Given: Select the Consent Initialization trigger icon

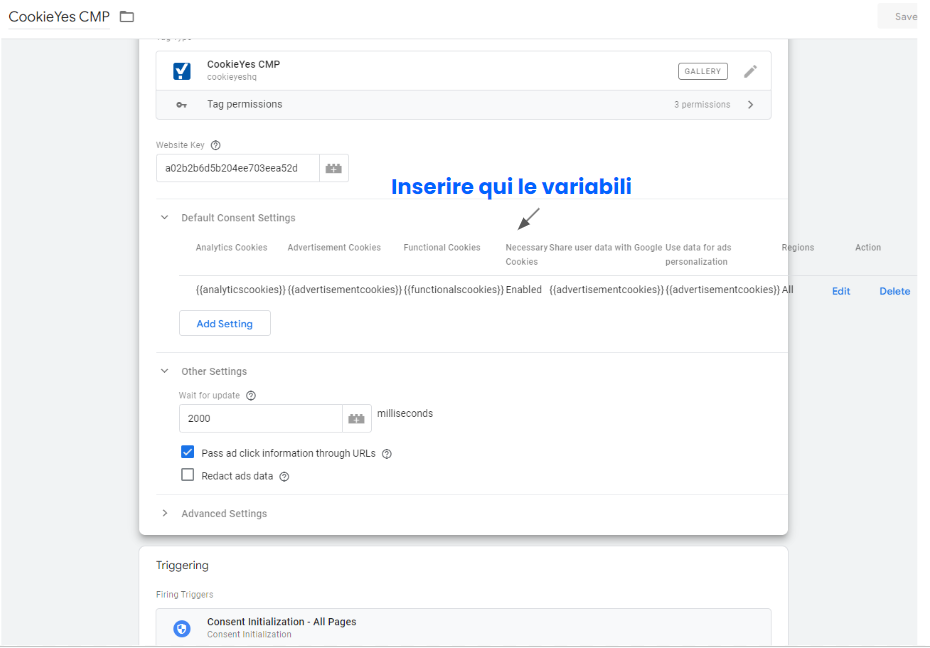Looking at the screenshot, I should coord(182,628).
